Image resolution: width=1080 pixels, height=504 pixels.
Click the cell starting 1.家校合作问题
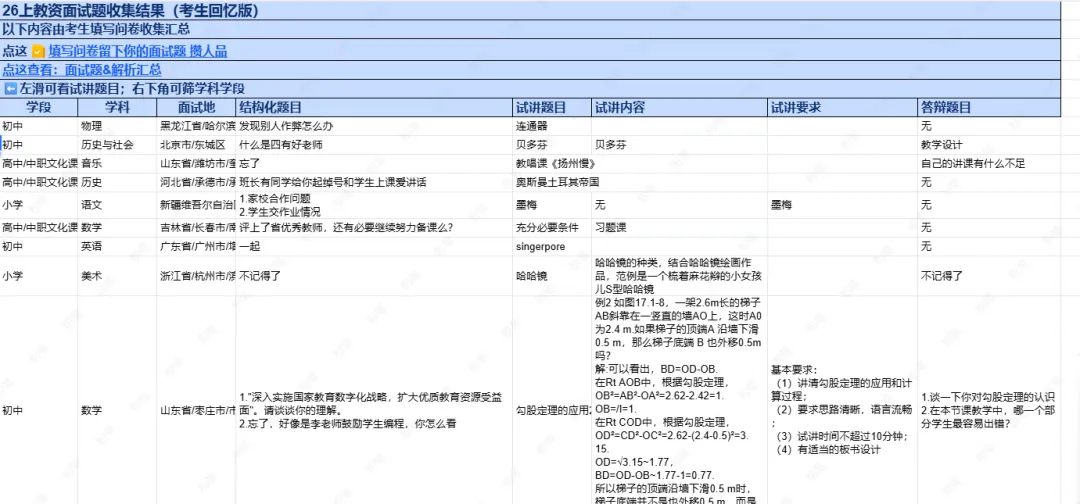click(375, 205)
